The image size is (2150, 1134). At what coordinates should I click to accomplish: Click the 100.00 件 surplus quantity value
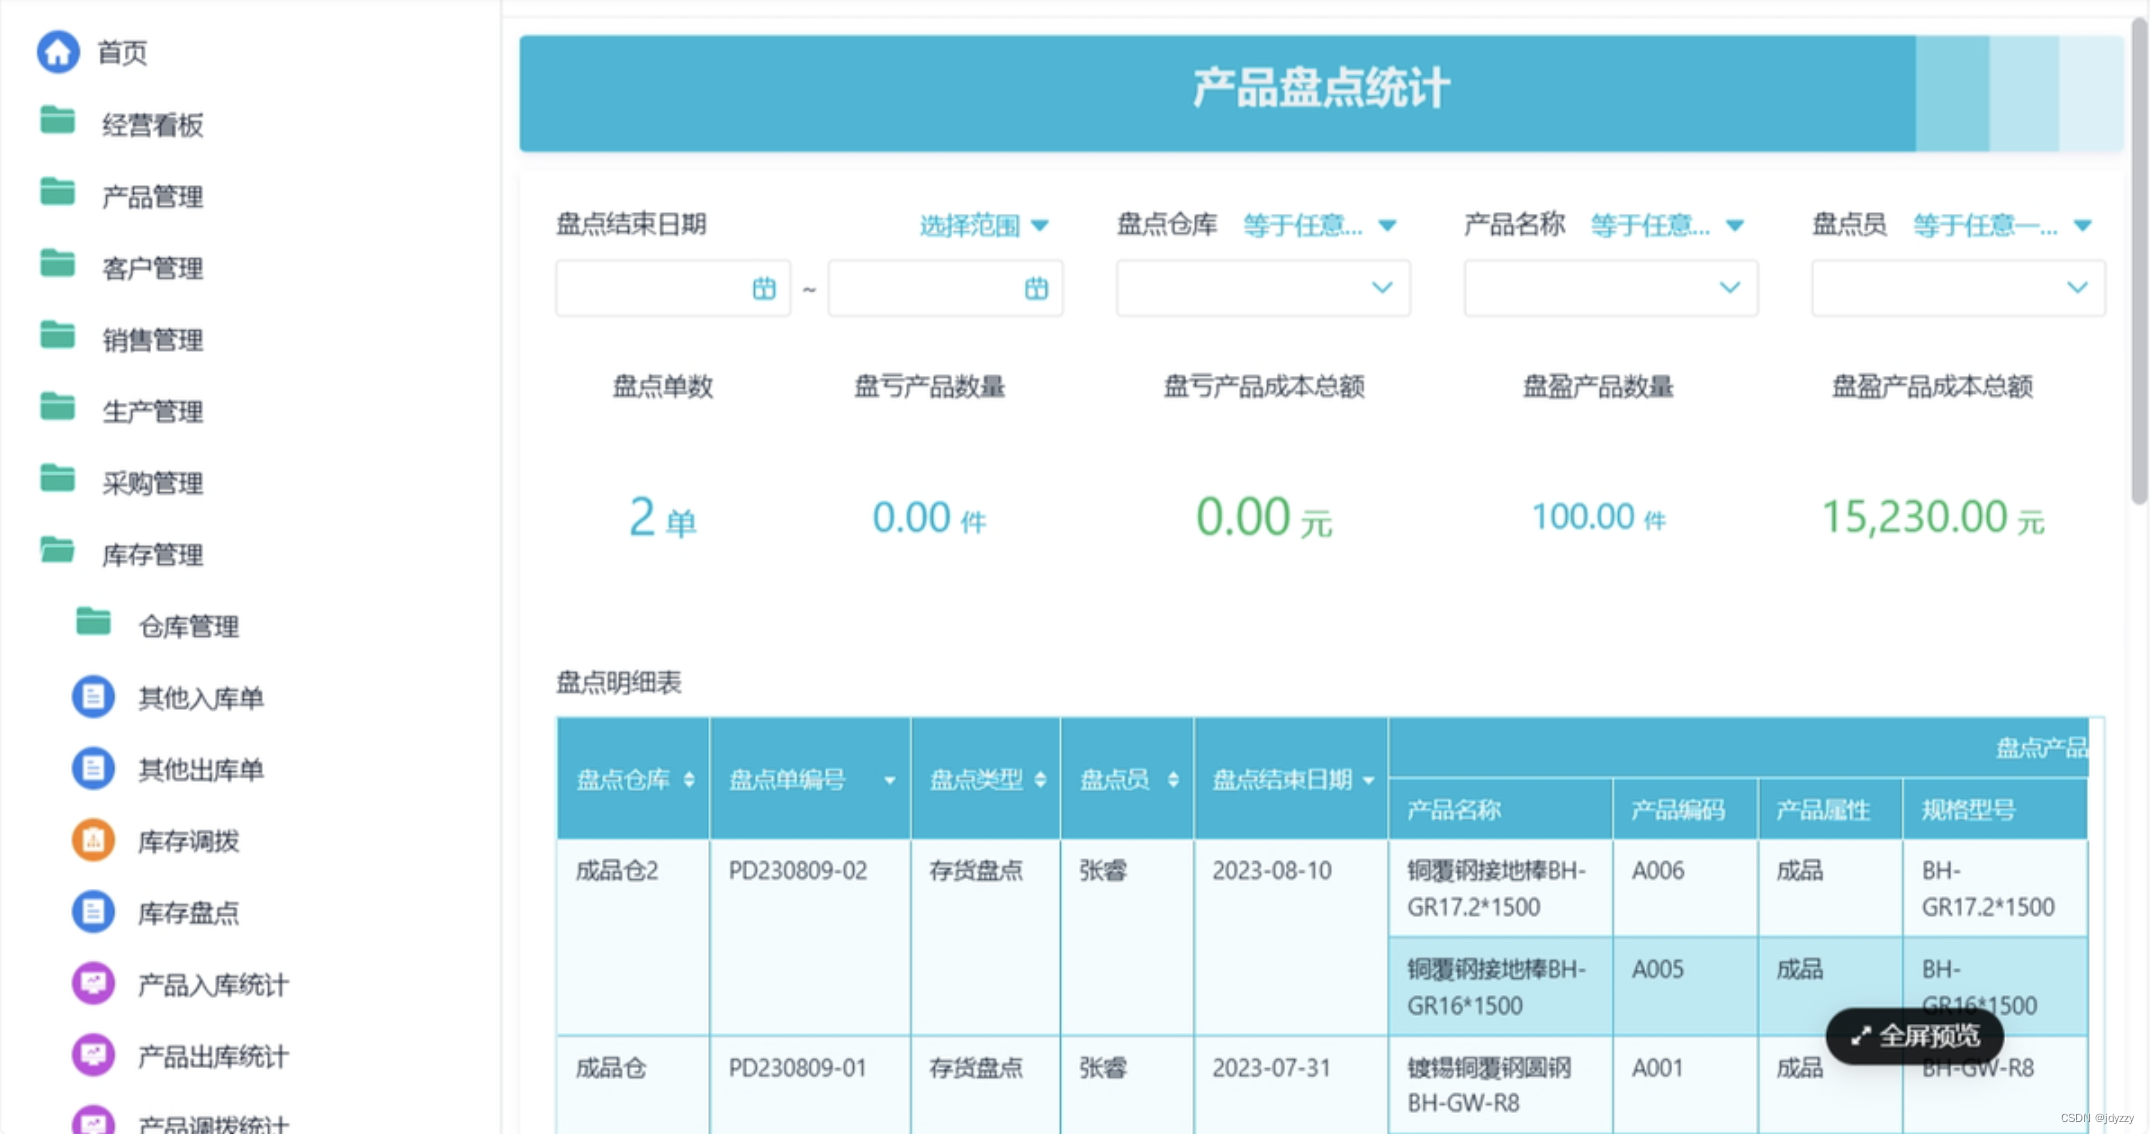coord(1598,517)
